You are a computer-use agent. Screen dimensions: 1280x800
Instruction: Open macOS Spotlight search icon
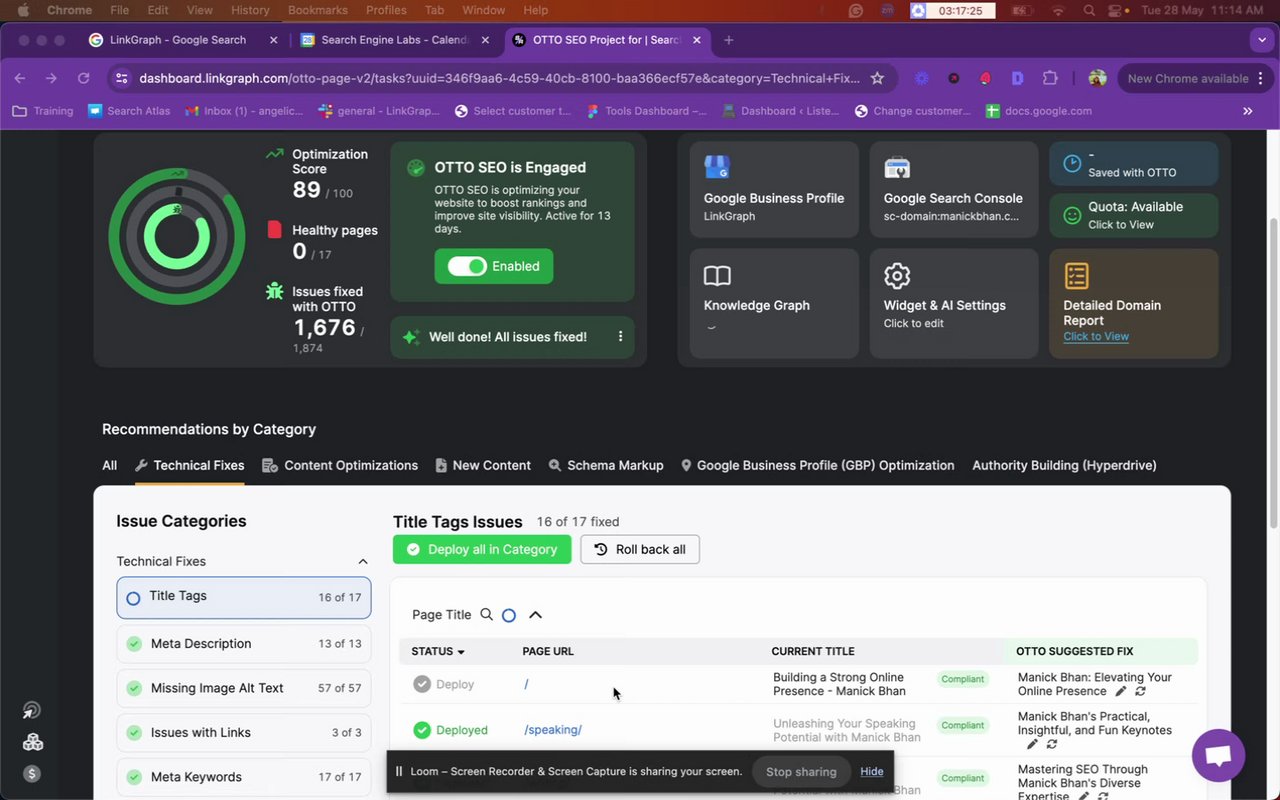click(1089, 10)
